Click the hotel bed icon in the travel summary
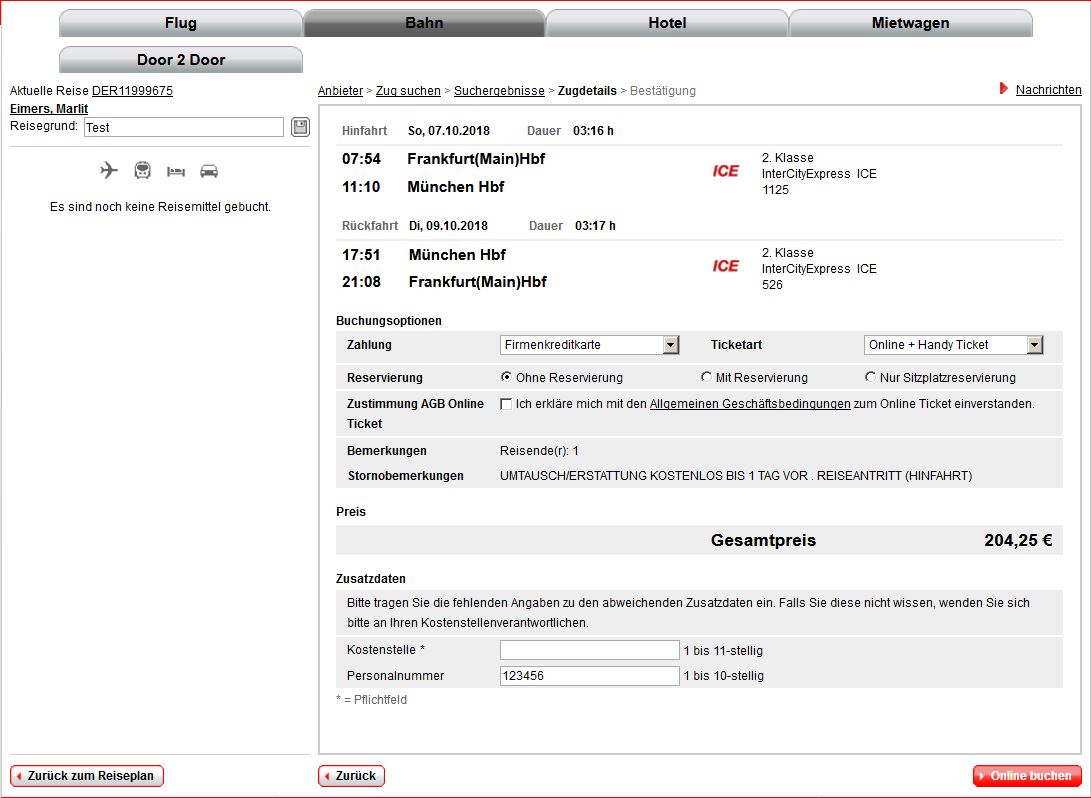Image resolution: width=1091 pixels, height=798 pixels. [176, 171]
